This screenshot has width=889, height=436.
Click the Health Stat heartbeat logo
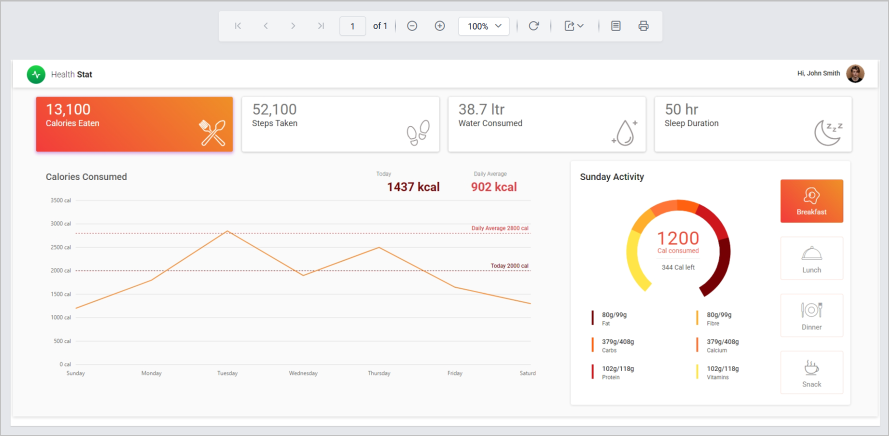(x=36, y=74)
